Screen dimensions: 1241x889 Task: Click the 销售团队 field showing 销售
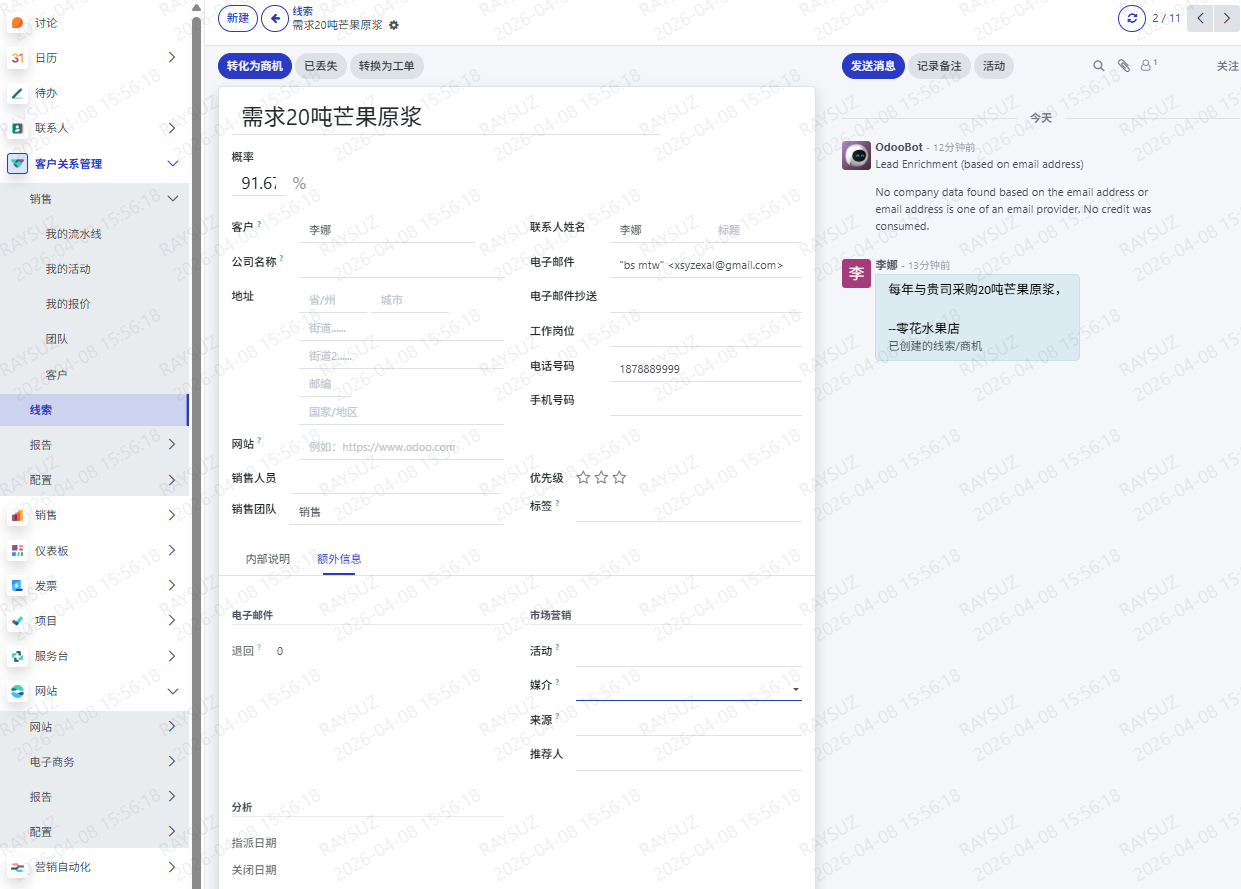pos(396,512)
